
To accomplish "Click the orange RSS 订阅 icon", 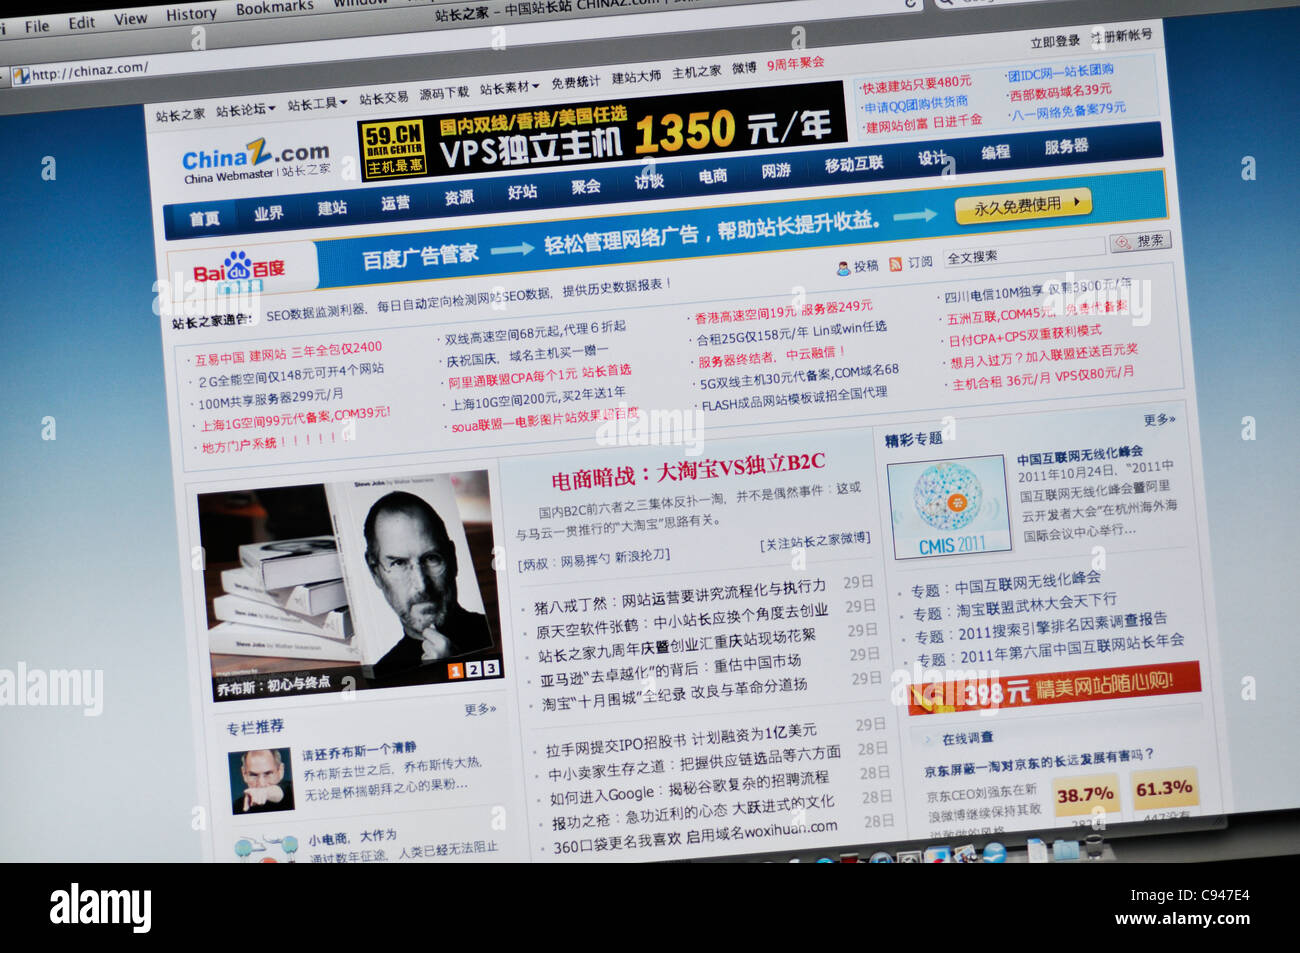I will coord(895,264).
